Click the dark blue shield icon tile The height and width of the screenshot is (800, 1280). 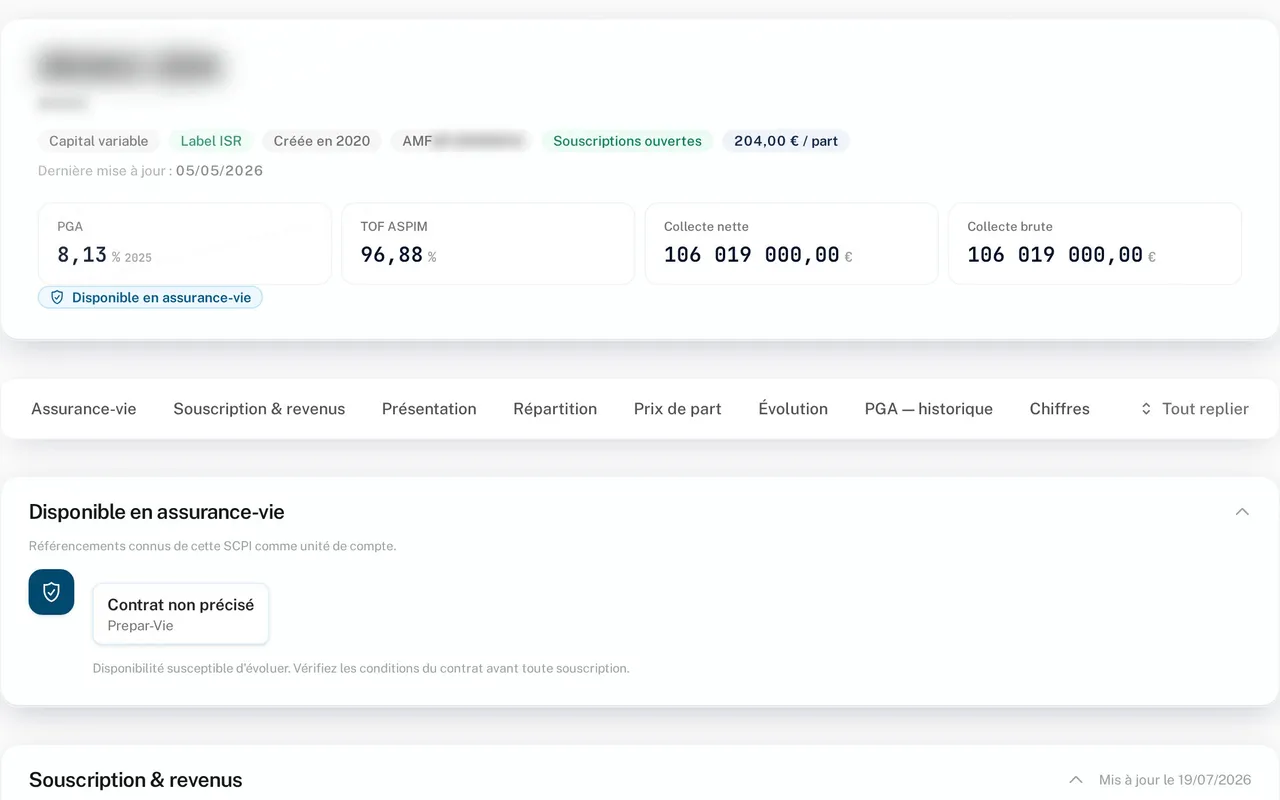[x=51, y=592]
